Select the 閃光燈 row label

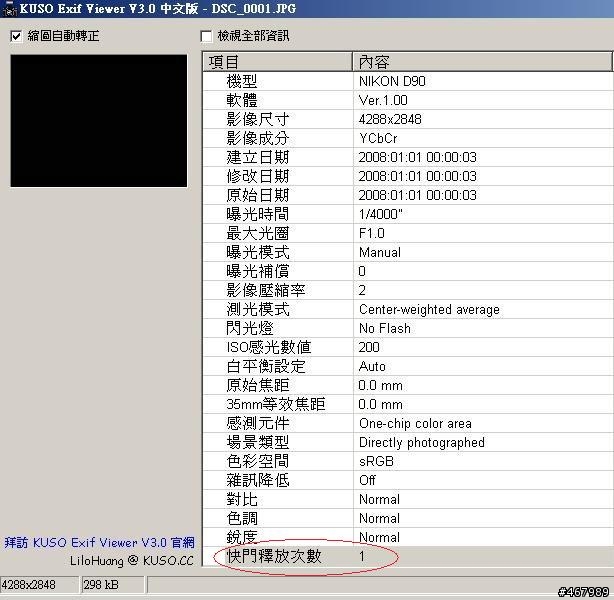point(249,328)
